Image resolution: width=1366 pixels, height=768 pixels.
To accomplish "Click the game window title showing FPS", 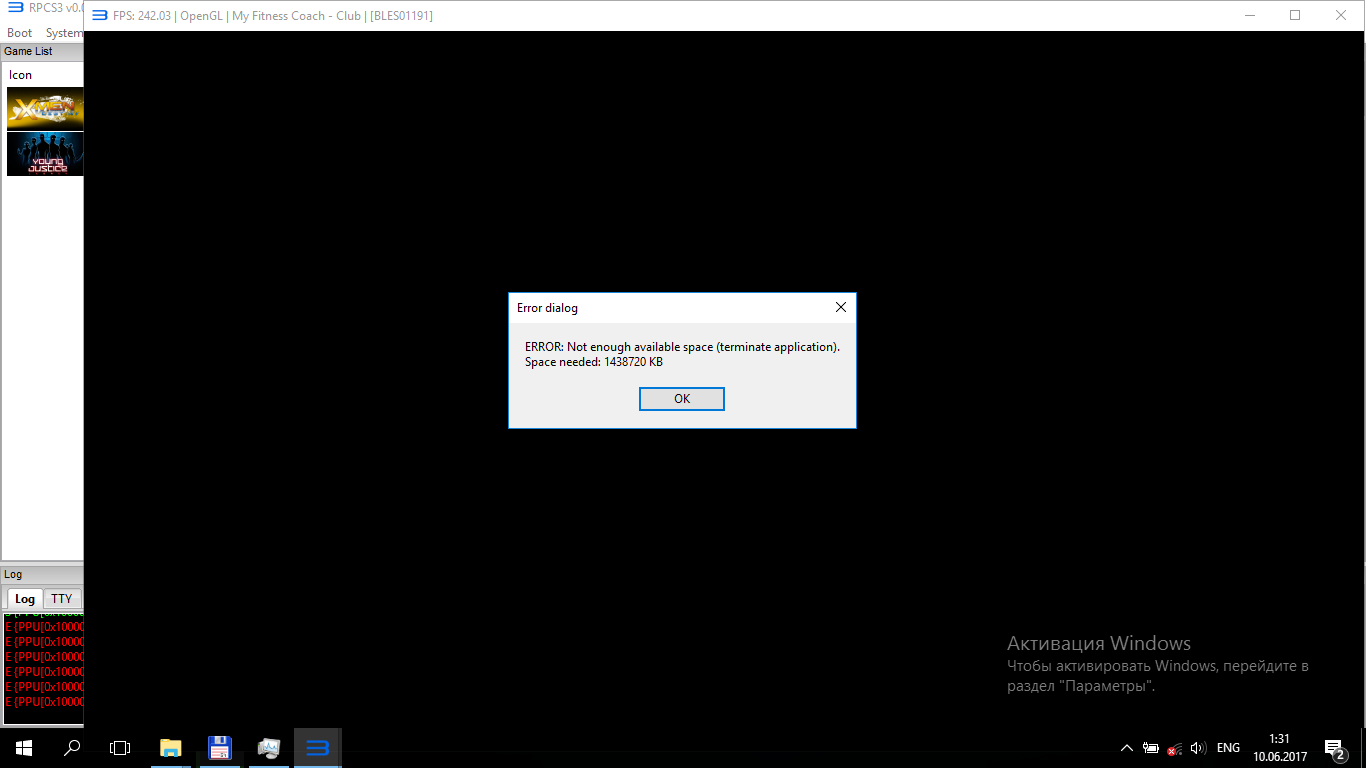I will click(275, 16).
